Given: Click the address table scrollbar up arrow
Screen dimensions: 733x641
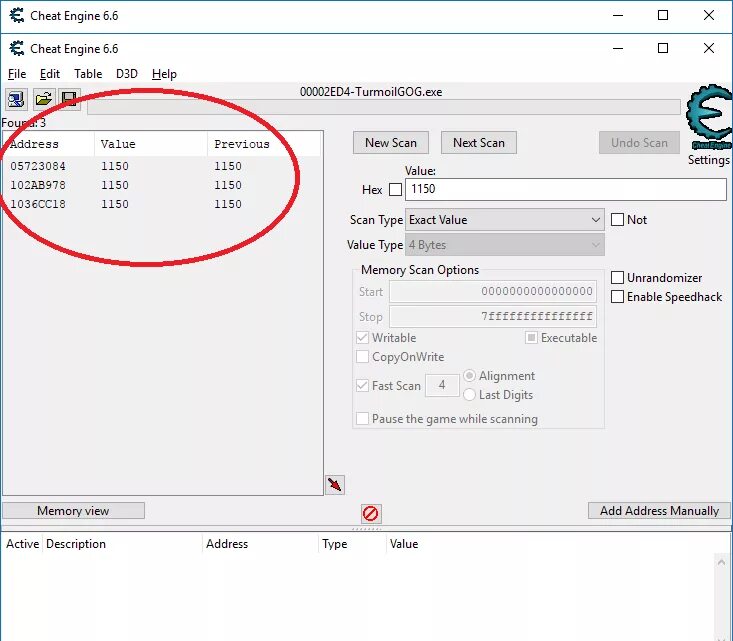Looking at the screenshot, I should [x=721, y=562].
